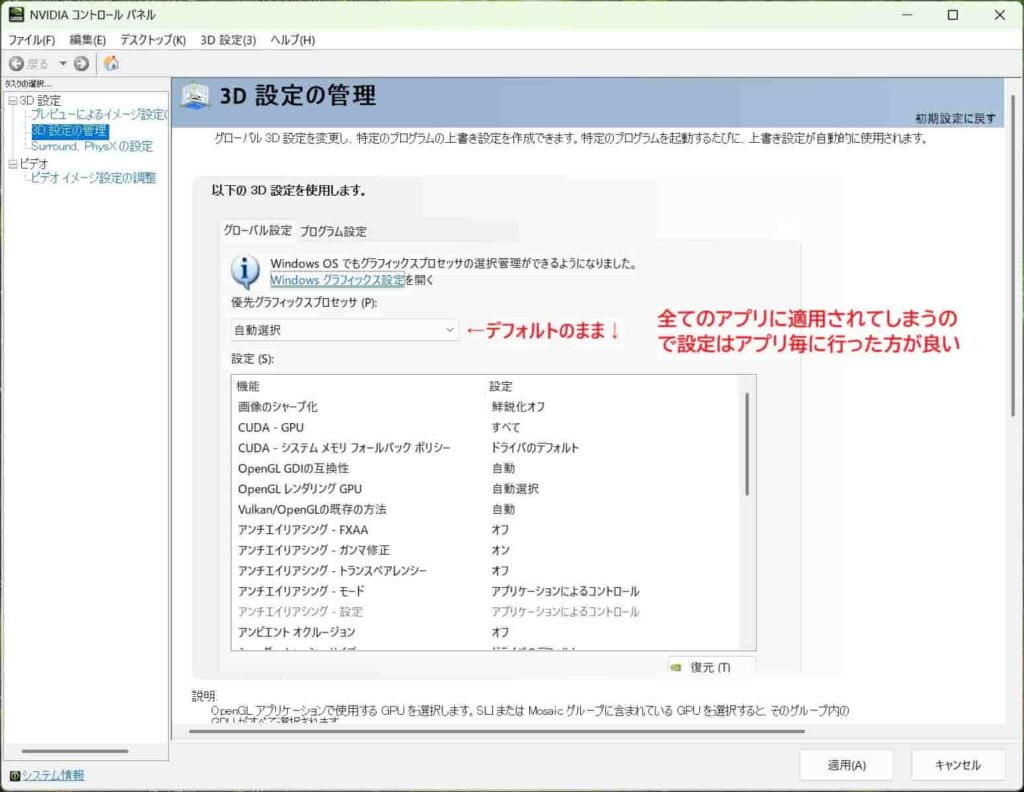
Task: Click the settings list vertical scrollbar
Action: click(x=747, y=444)
